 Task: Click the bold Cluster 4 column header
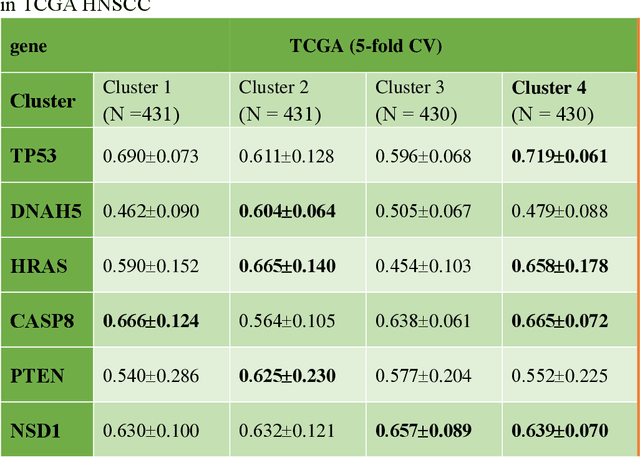(552, 100)
